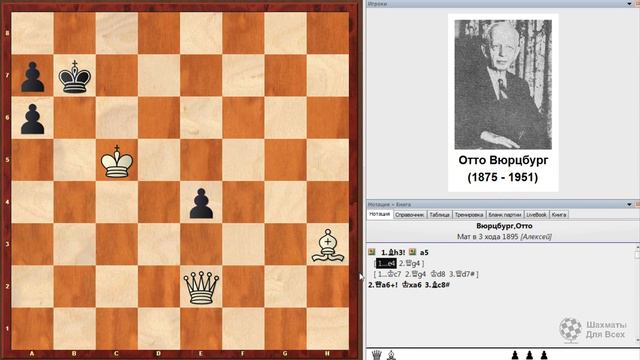Image resolution: width=640 pixels, height=360 pixels.
Task: Open the comment icon before move a5
Action: 412,252
